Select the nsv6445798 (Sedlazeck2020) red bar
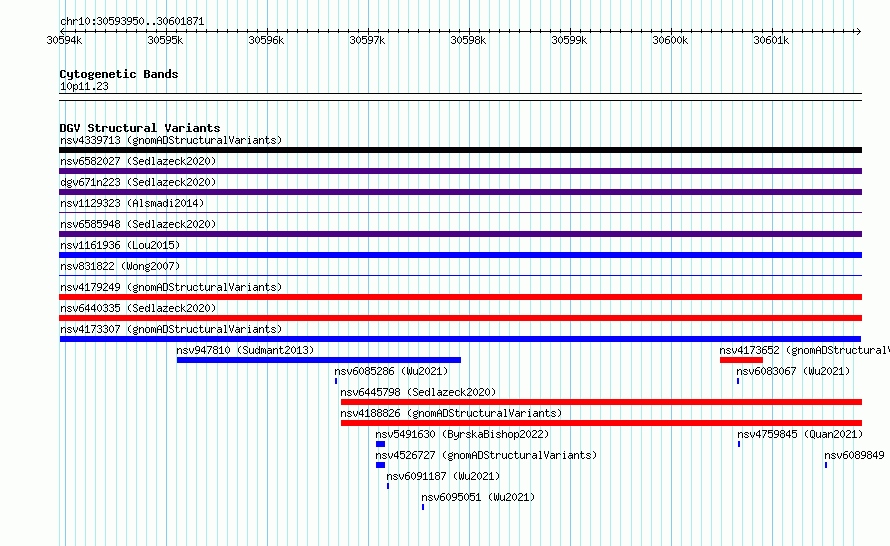Screen dimensions: 890x546 [x=601, y=402]
